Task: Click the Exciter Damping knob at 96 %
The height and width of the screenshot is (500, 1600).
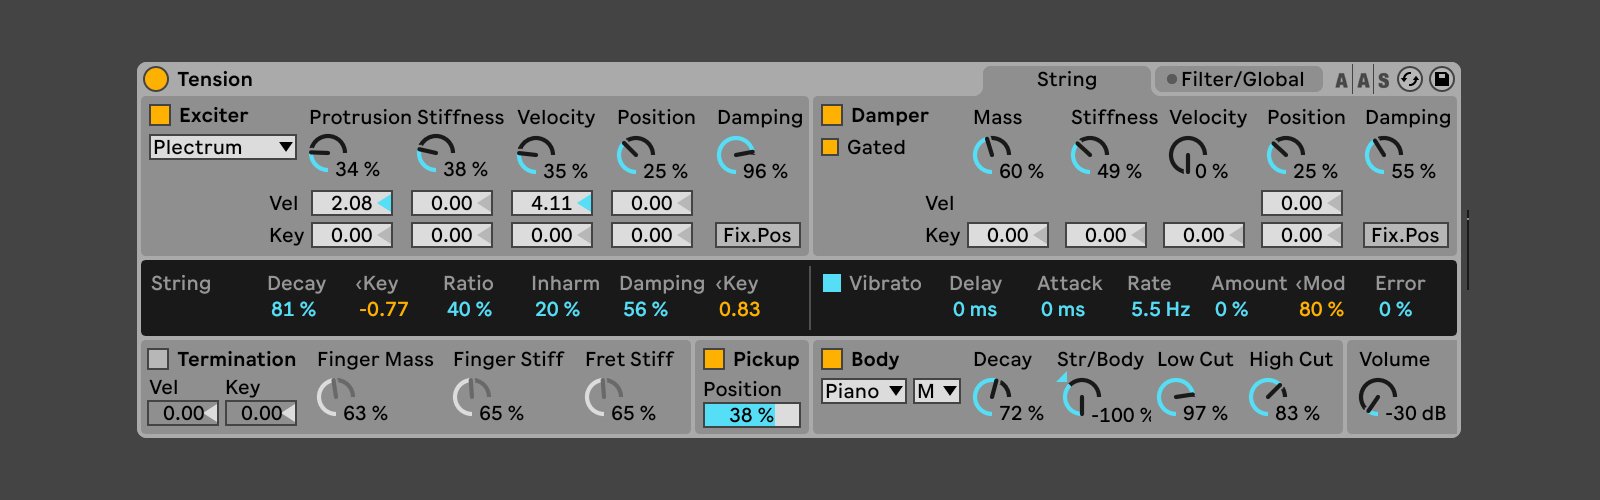Action: tap(735, 155)
